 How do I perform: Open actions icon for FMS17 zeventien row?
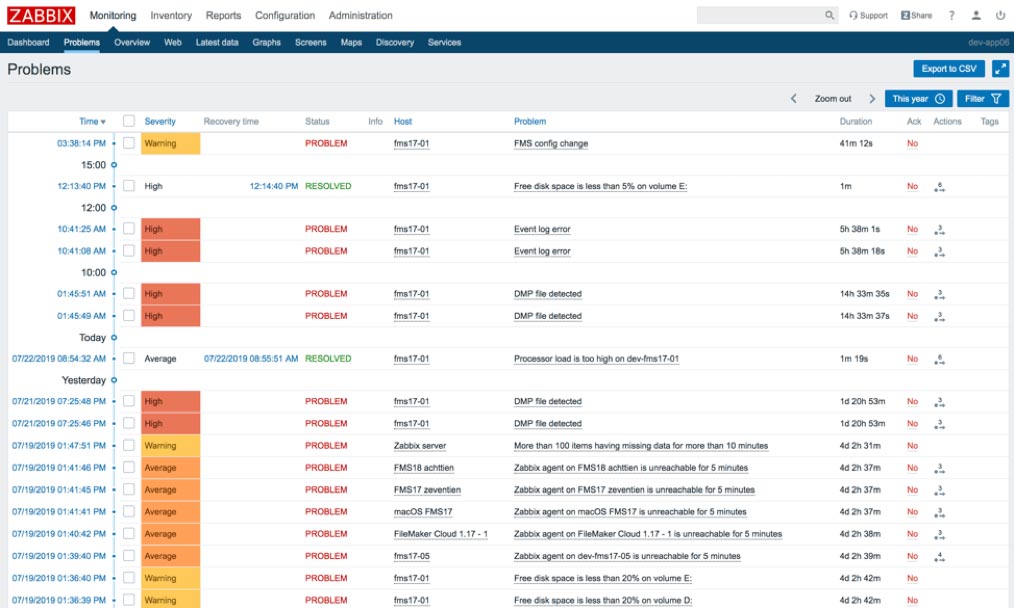[940, 490]
